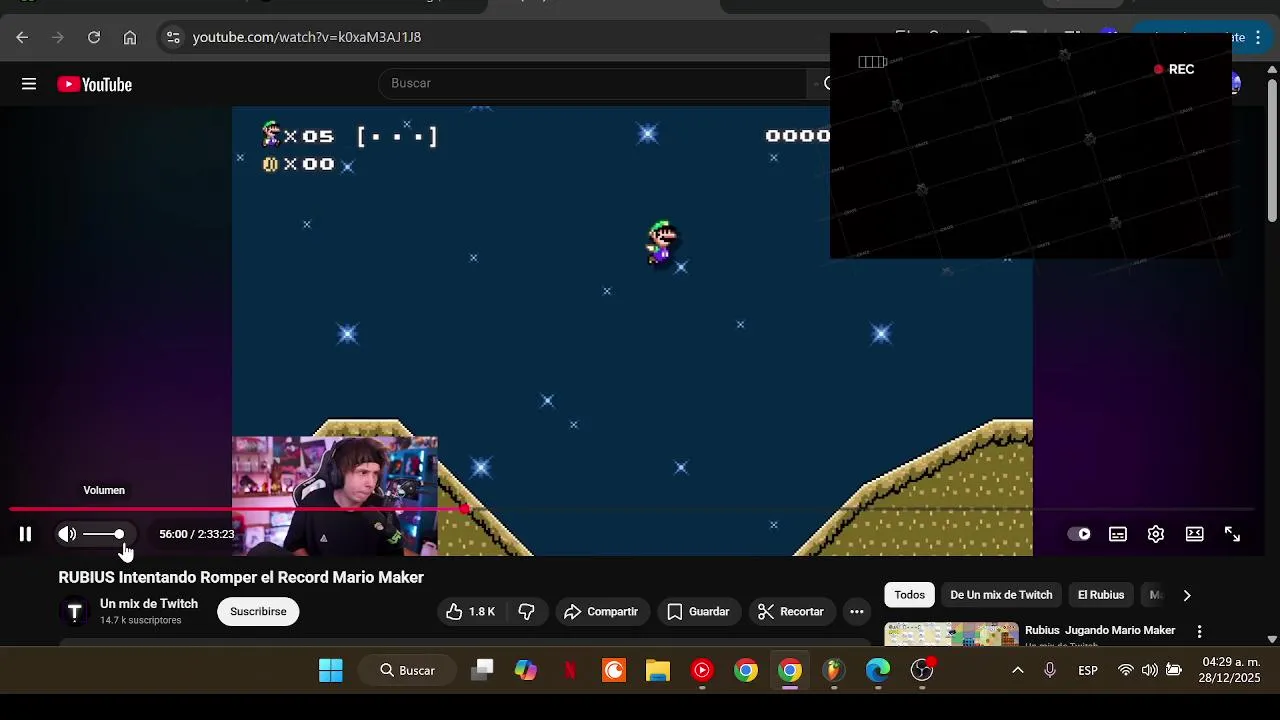Click the video title text
The height and width of the screenshot is (720, 1280).
tap(241, 577)
